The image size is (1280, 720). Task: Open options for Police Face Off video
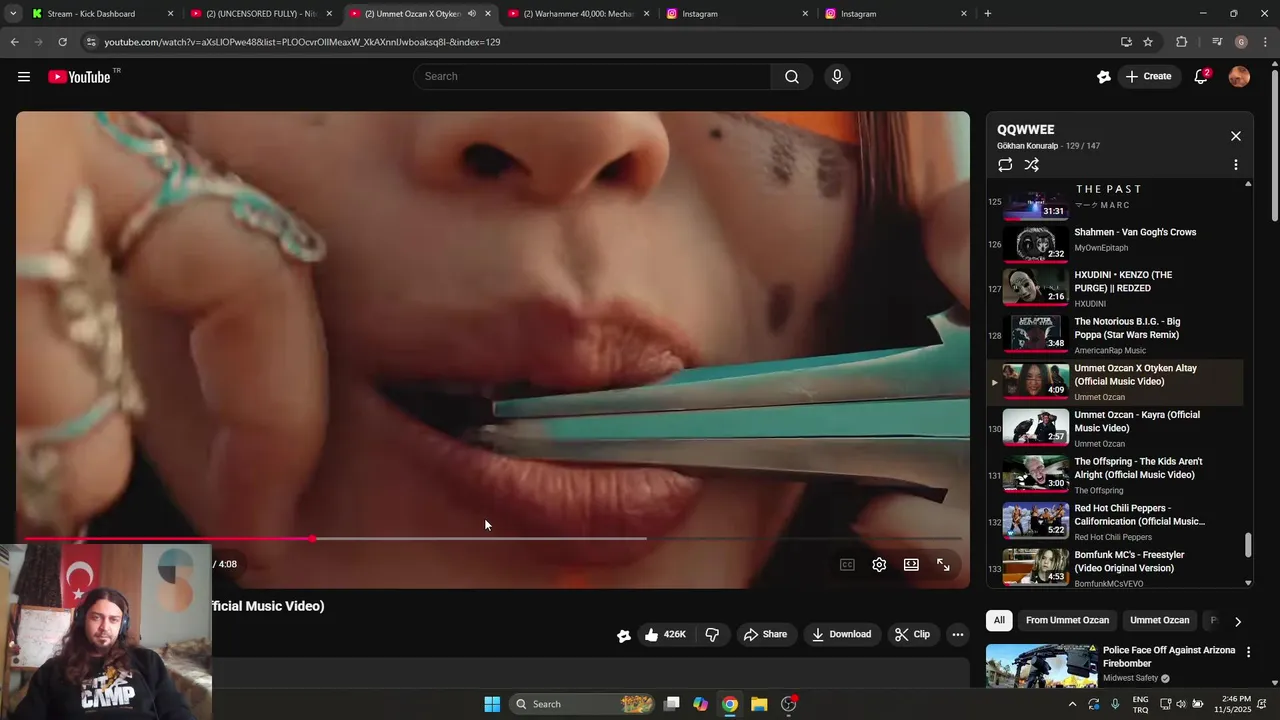[1248, 652]
